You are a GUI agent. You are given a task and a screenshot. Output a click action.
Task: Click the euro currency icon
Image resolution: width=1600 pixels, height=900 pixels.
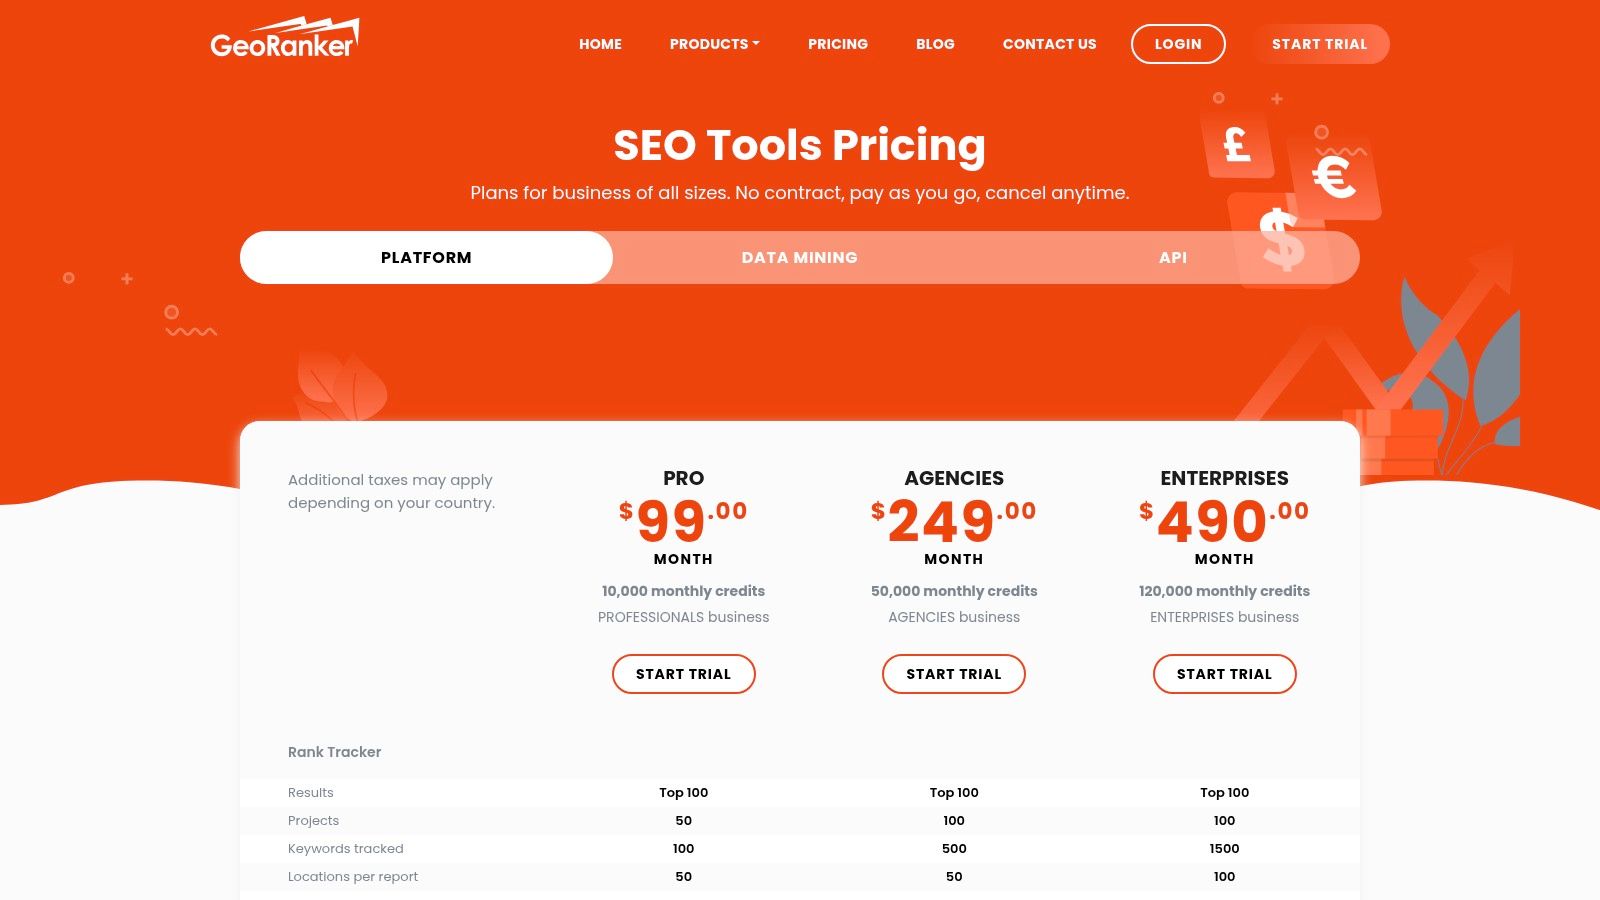click(x=1334, y=178)
